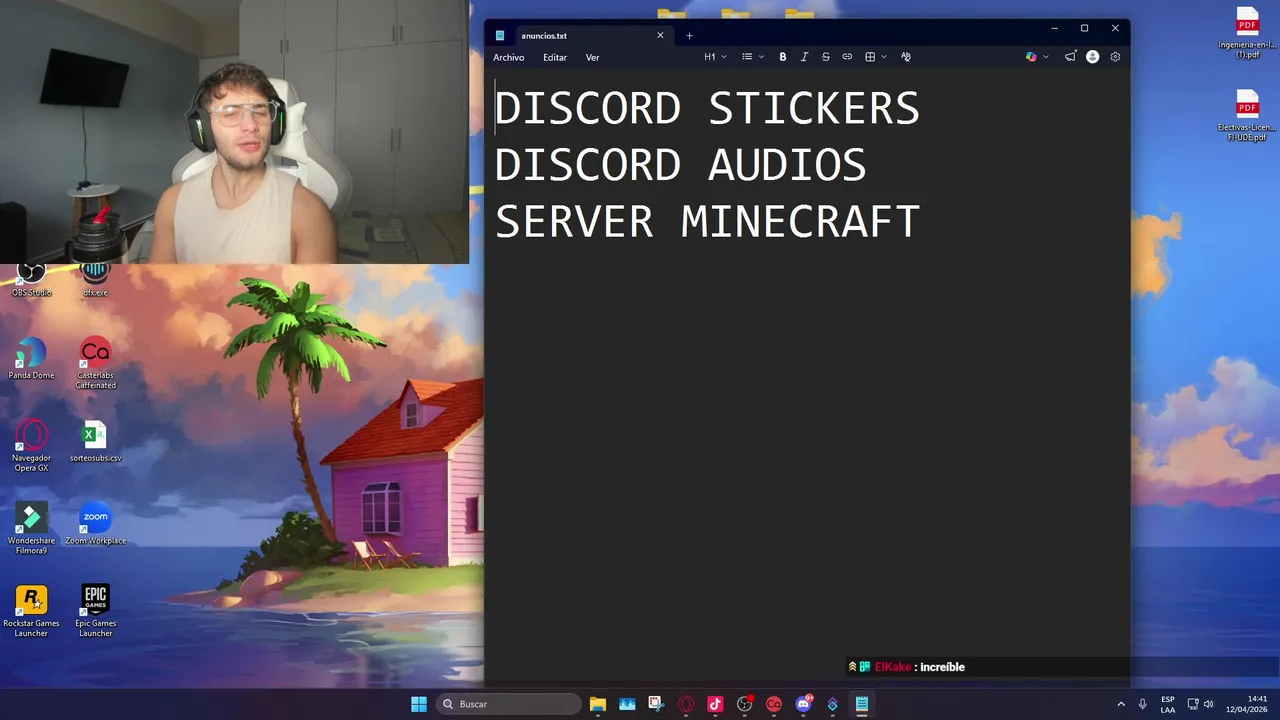Open Notepad settings gear

tap(1115, 57)
